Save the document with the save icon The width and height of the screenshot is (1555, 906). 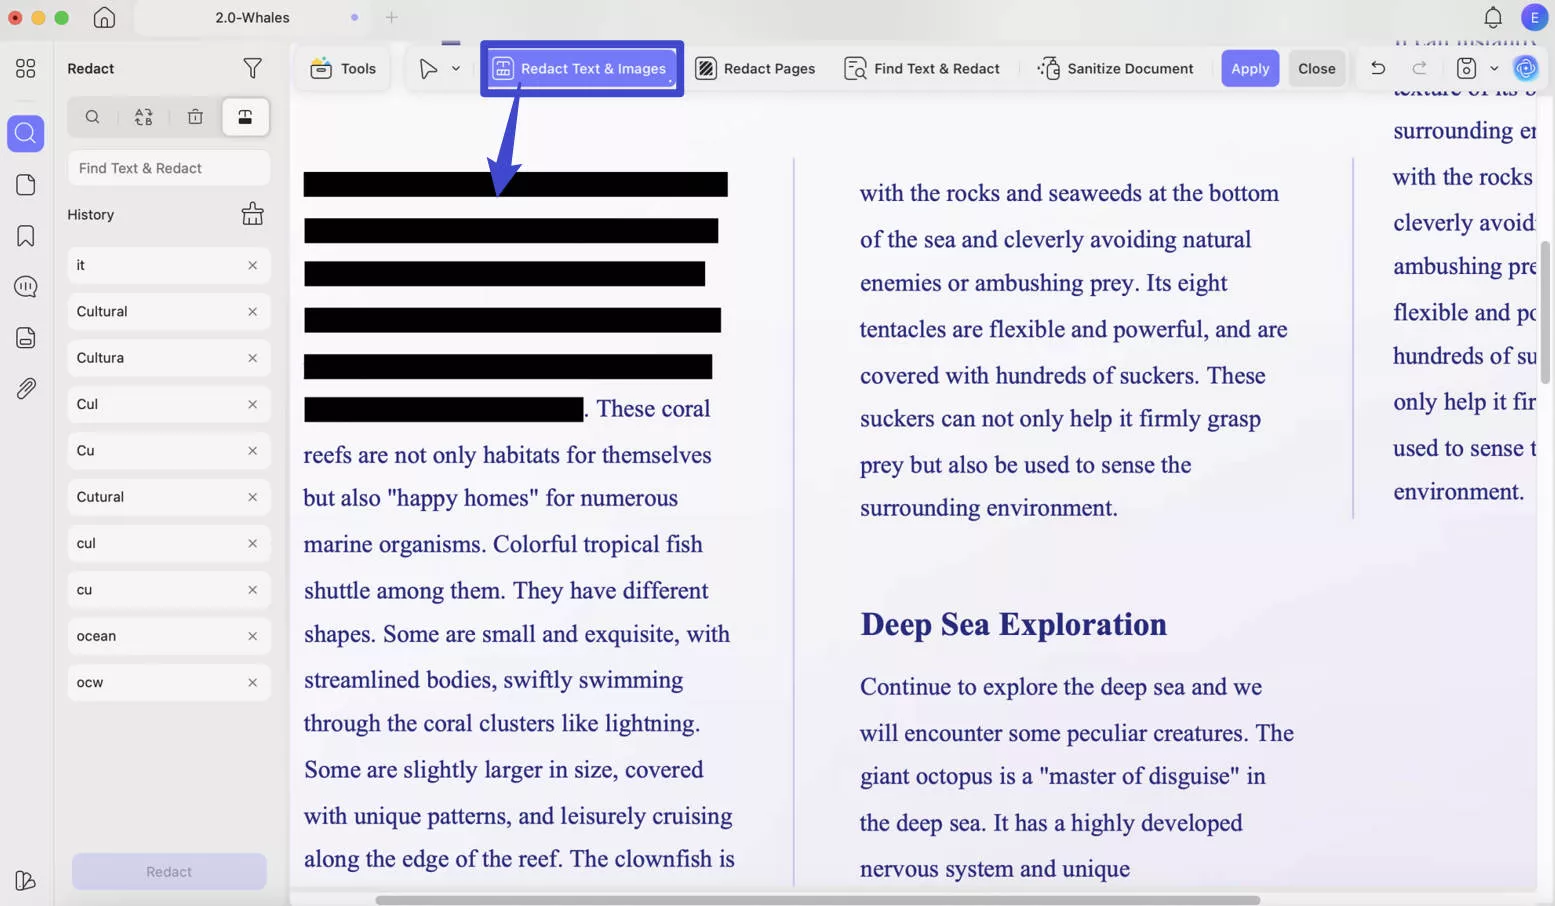click(x=1464, y=68)
